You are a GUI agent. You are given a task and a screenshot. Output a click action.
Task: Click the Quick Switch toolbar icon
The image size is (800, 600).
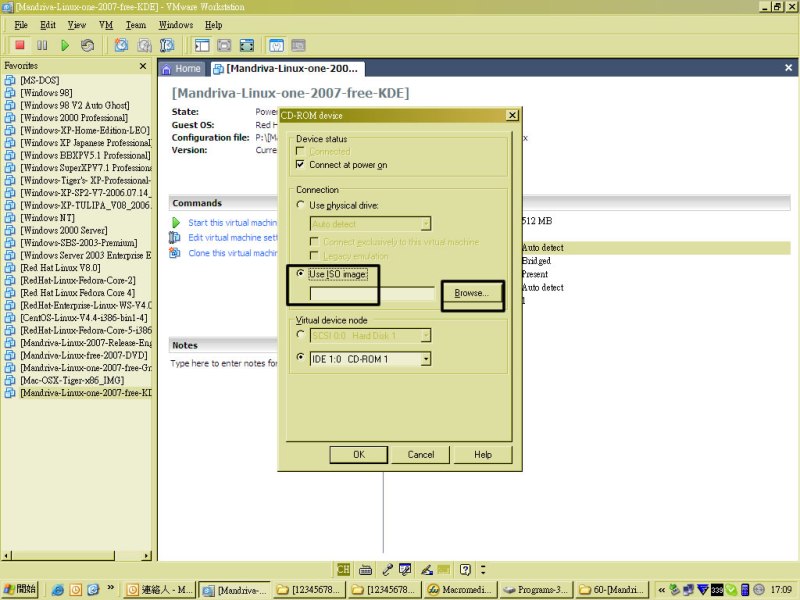coord(246,45)
